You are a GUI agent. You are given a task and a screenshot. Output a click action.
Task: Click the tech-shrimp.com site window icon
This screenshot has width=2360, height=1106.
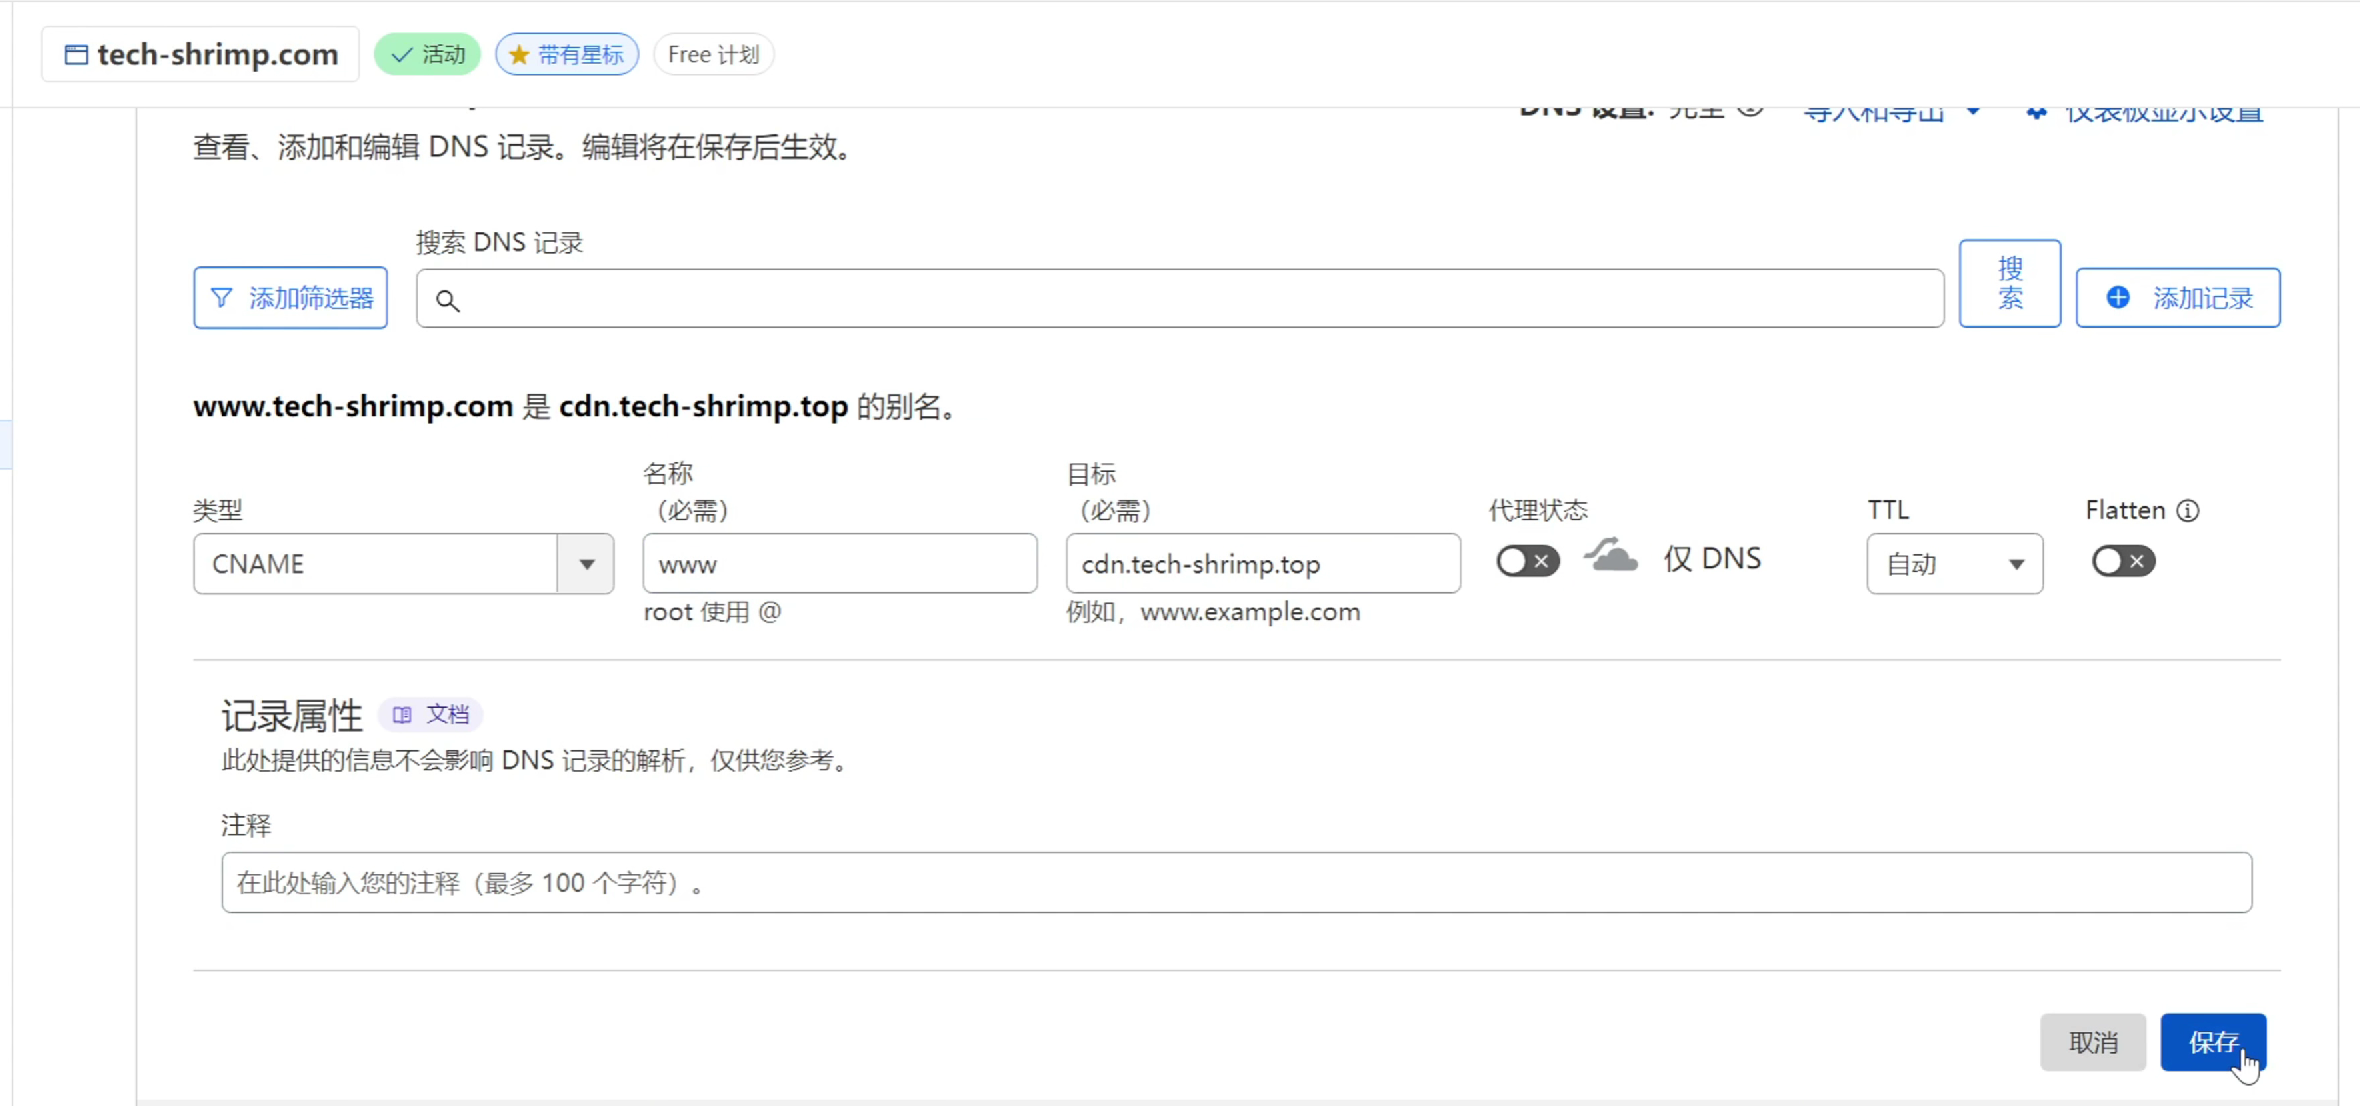tap(76, 55)
